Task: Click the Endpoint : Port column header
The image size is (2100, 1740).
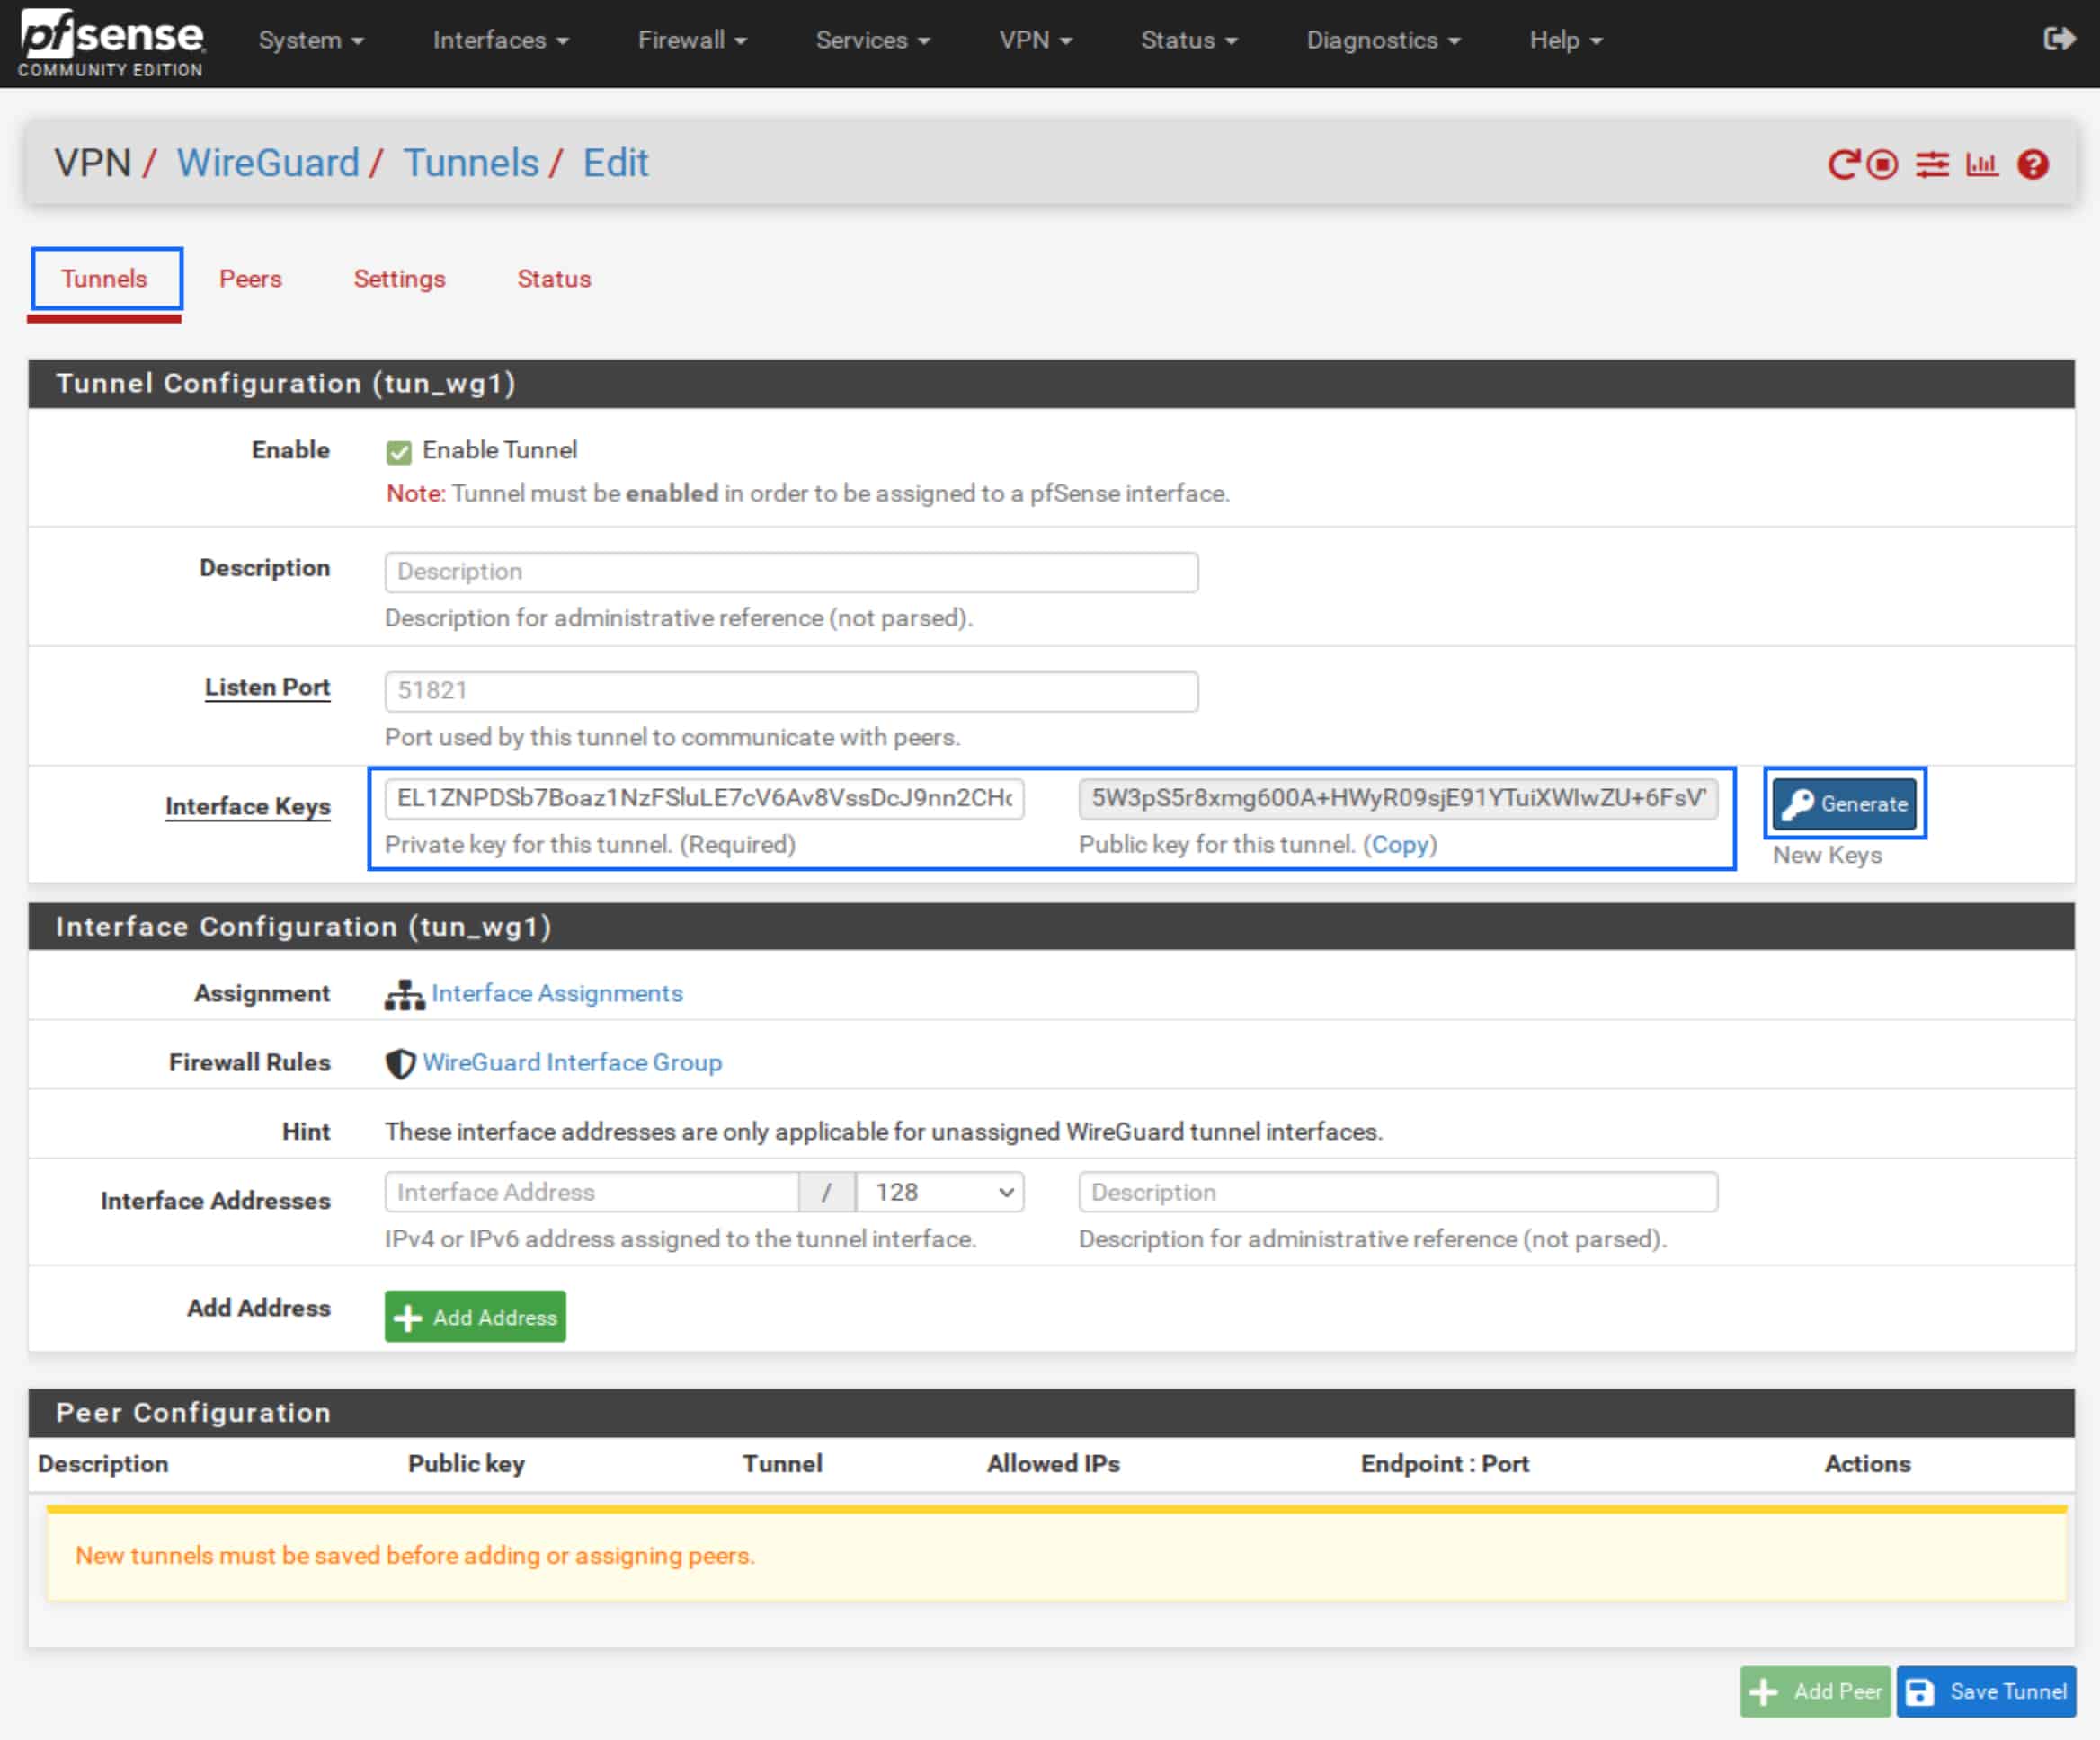Action: pyautogui.click(x=1445, y=1464)
